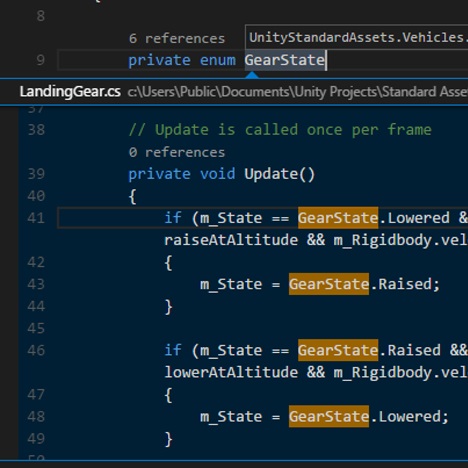Click m_State on line 48
This screenshot has height=468, width=468.
coord(231,417)
